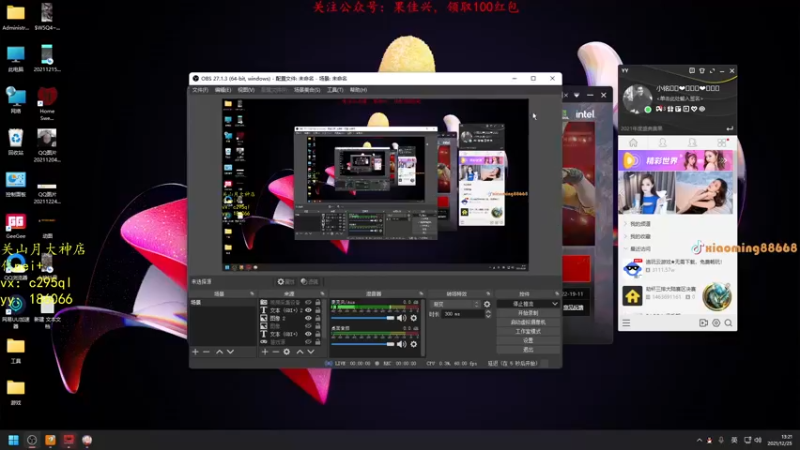This screenshot has height=450, width=800.
Task: Click the transition duration 300 ms field
Action: (463, 314)
